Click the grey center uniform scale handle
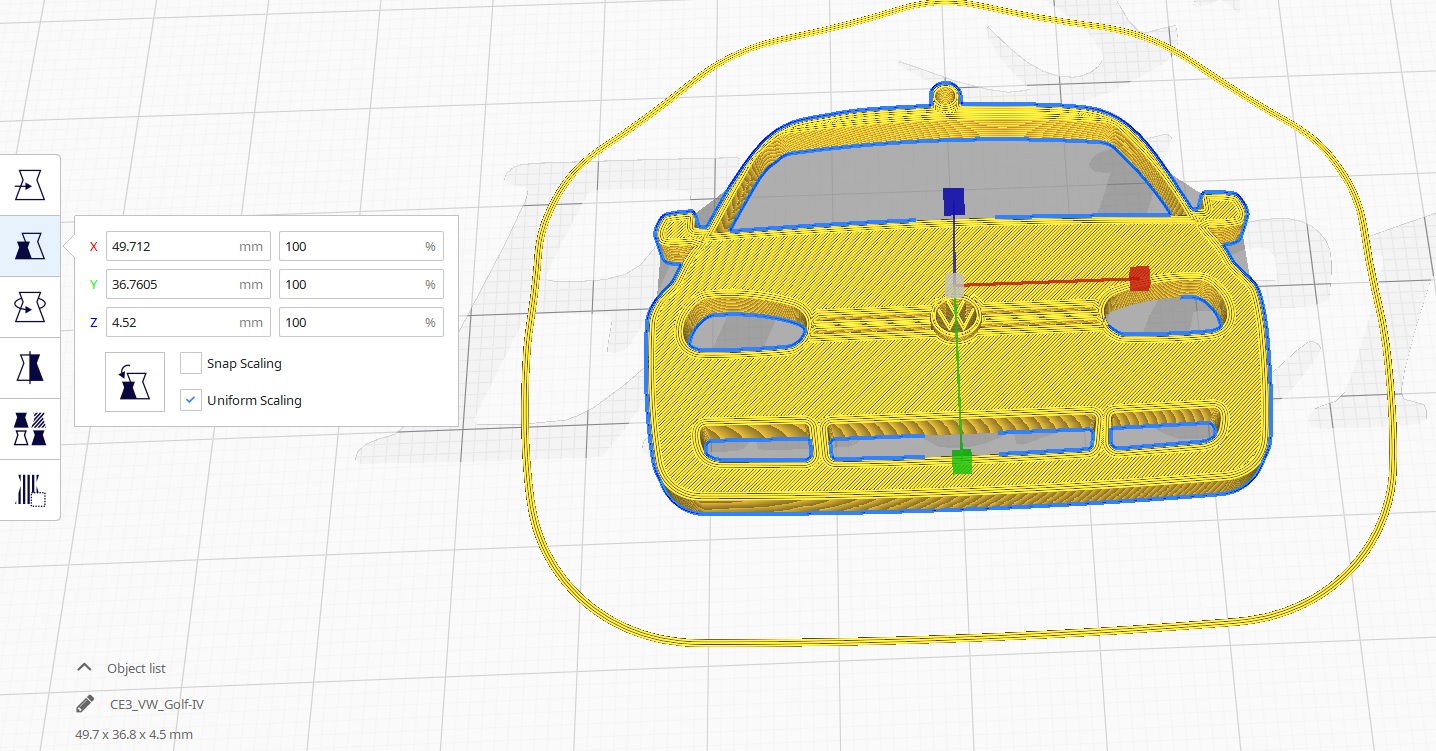The height and width of the screenshot is (751, 1436). 955,286
